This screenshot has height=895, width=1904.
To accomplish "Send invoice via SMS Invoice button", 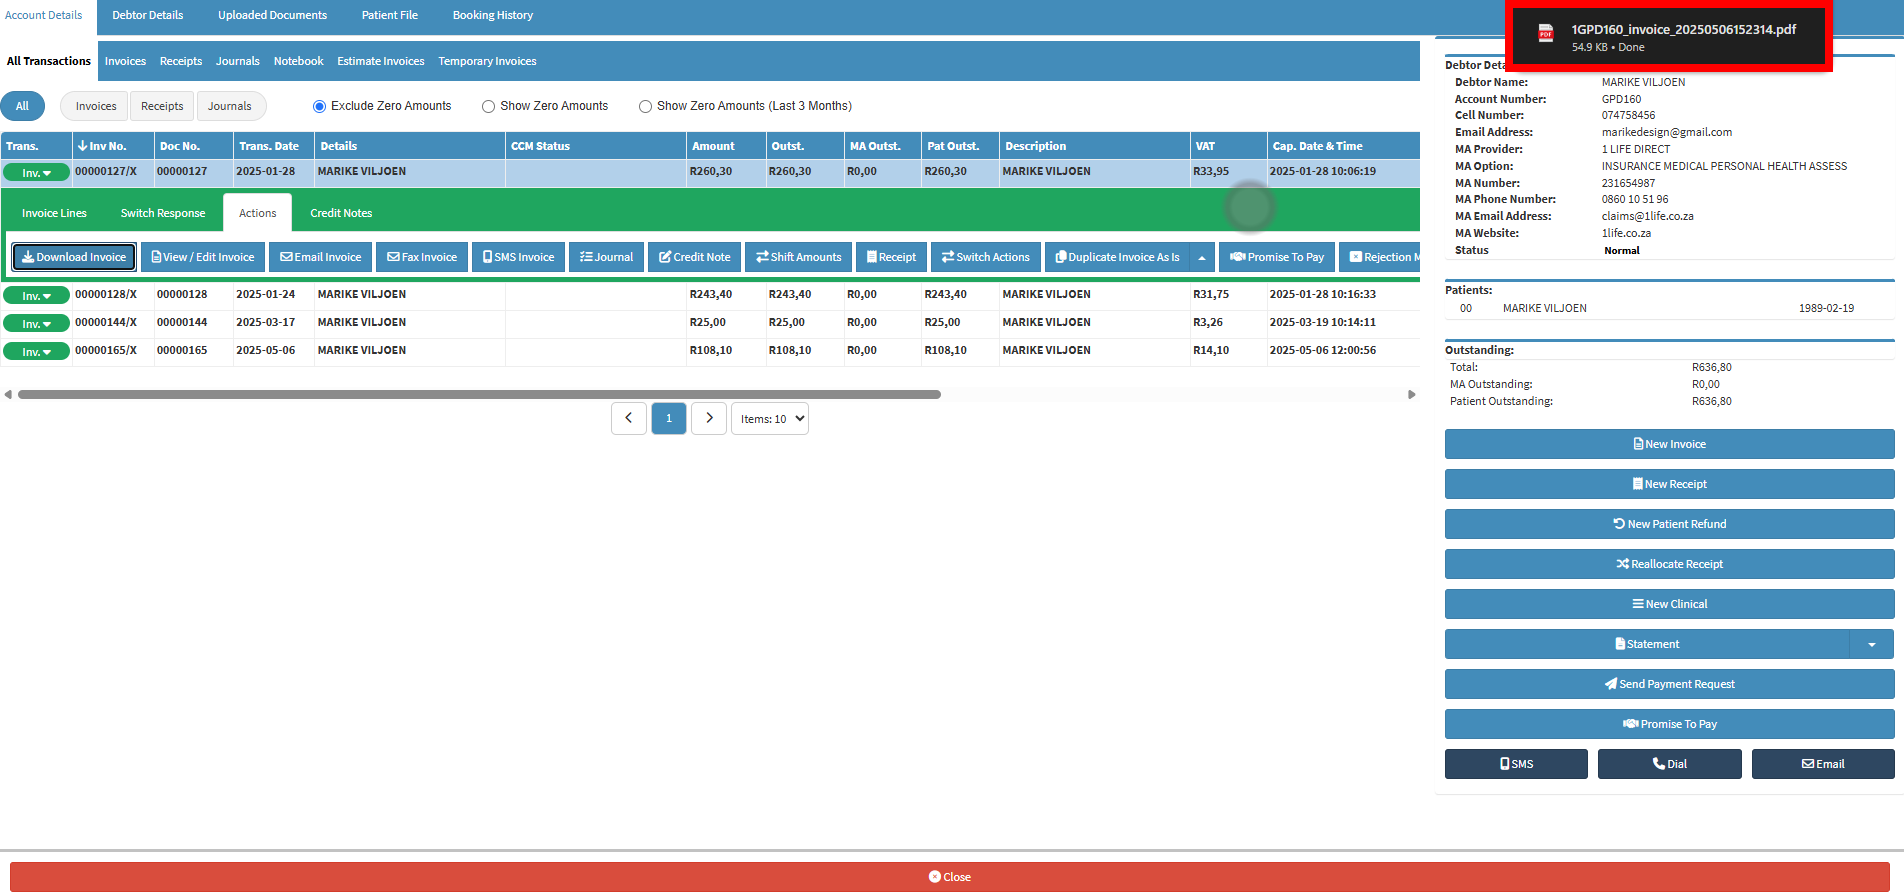I will [518, 257].
